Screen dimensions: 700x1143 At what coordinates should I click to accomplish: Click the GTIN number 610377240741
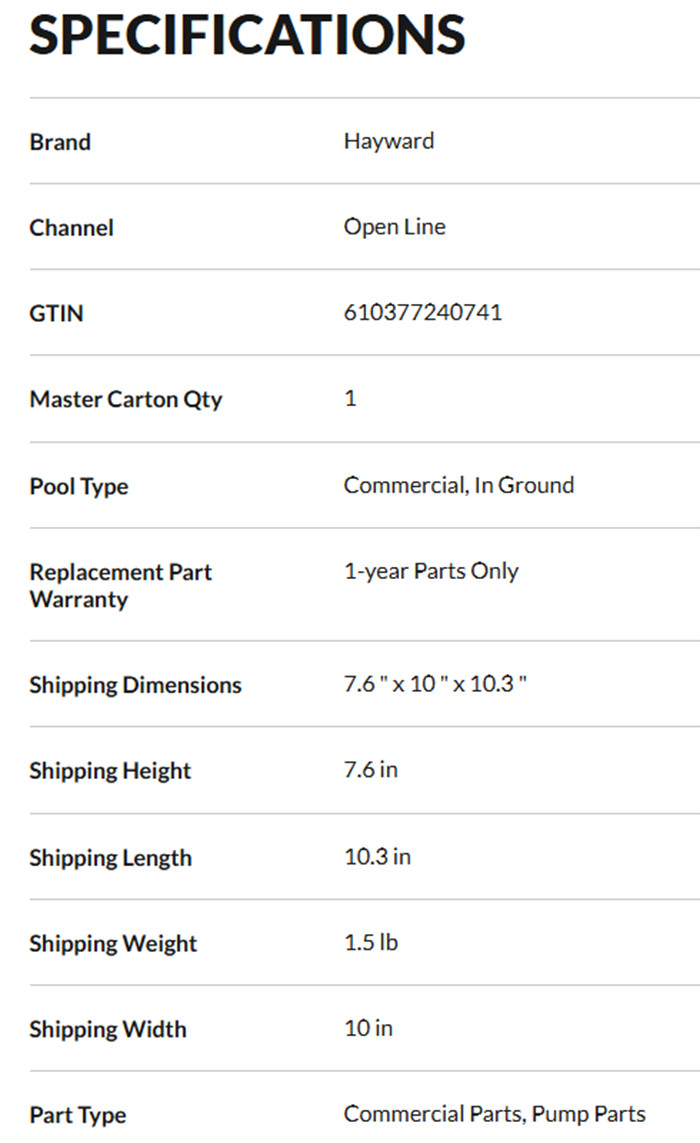[x=423, y=313]
